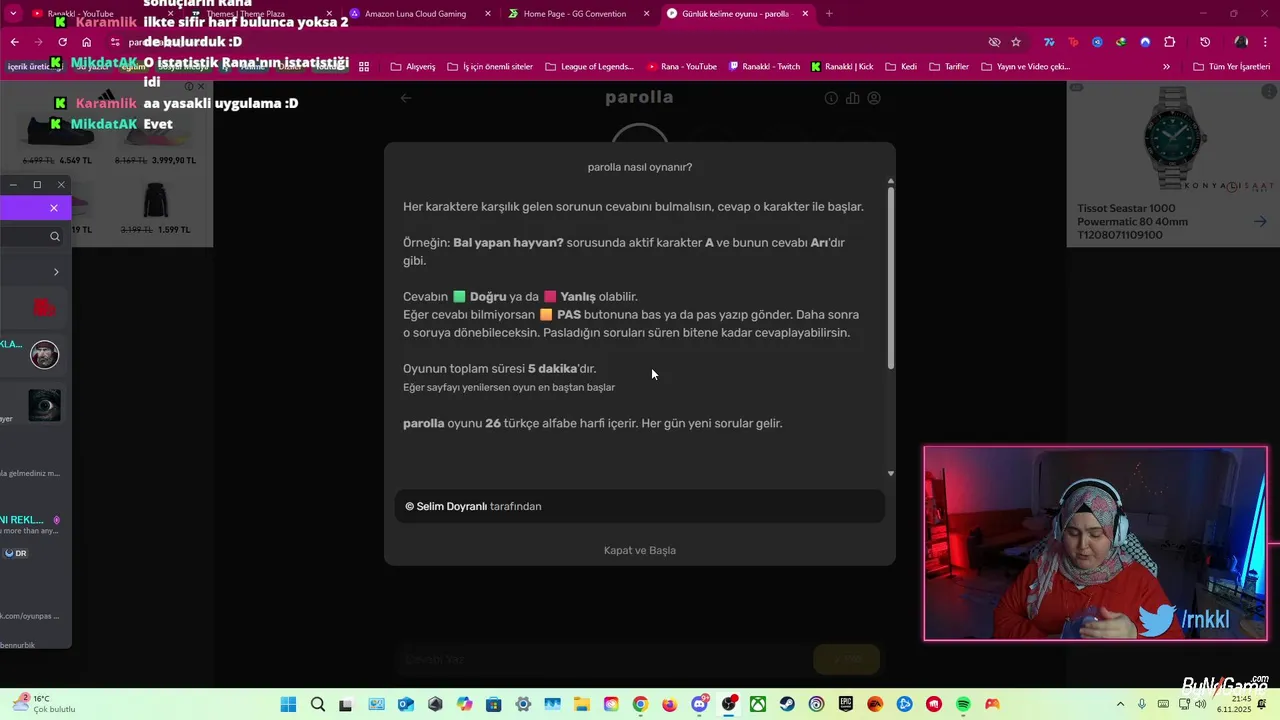Open the weather widget showing 16°C
The height and width of the screenshot is (720, 1280).
[x=45, y=704]
